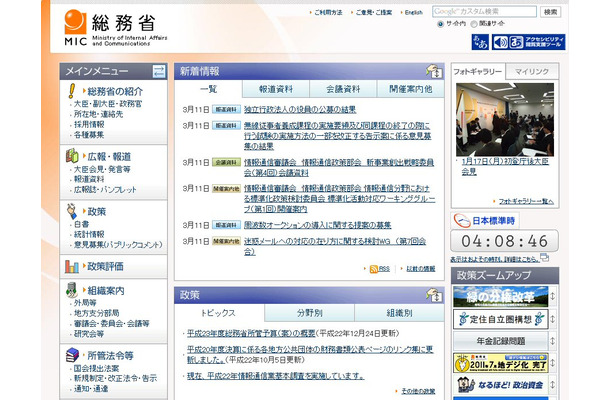This screenshot has height=400, width=610.
Task: Click the 定住自立圏構想 banner
Action: coord(501,319)
